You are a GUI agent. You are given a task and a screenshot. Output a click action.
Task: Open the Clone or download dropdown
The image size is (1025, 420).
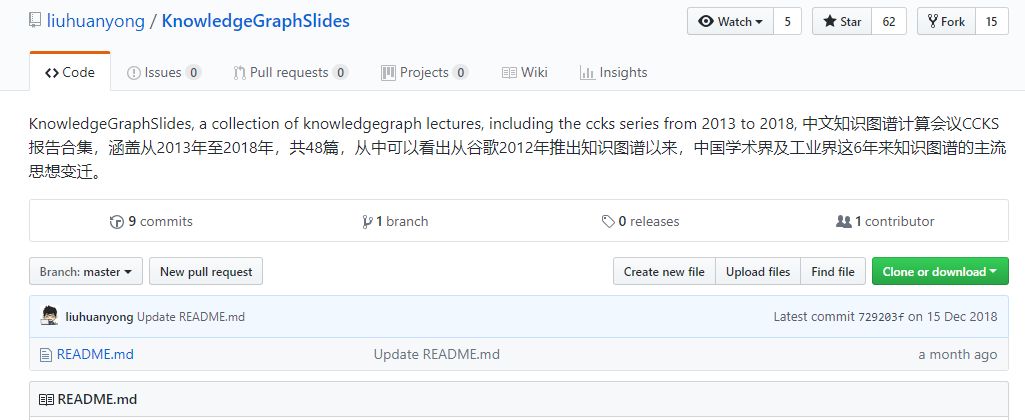click(939, 271)
